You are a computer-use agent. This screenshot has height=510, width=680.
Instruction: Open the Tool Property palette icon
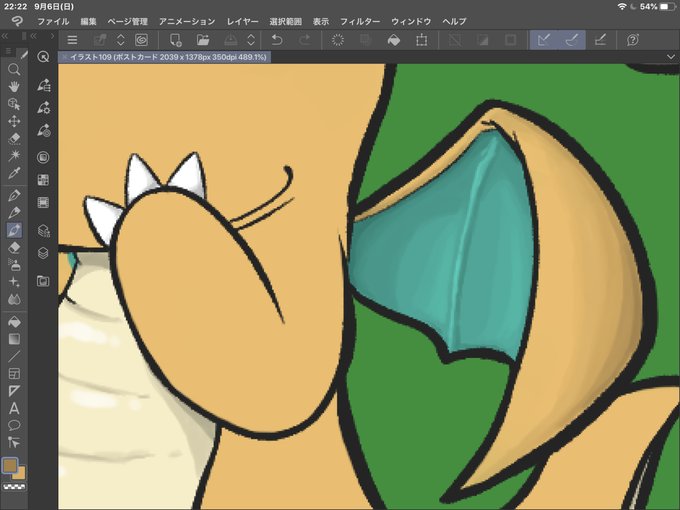coord(43,107)
